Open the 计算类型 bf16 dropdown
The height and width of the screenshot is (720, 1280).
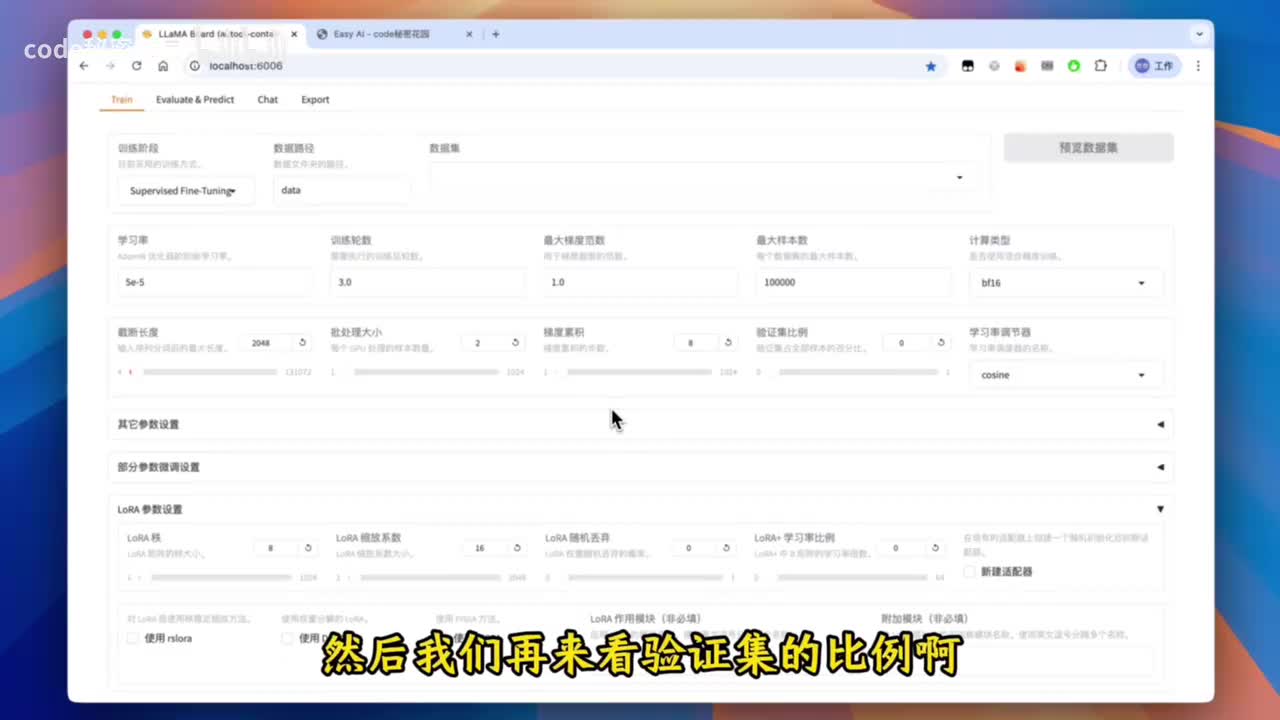tap(1066, 283)
